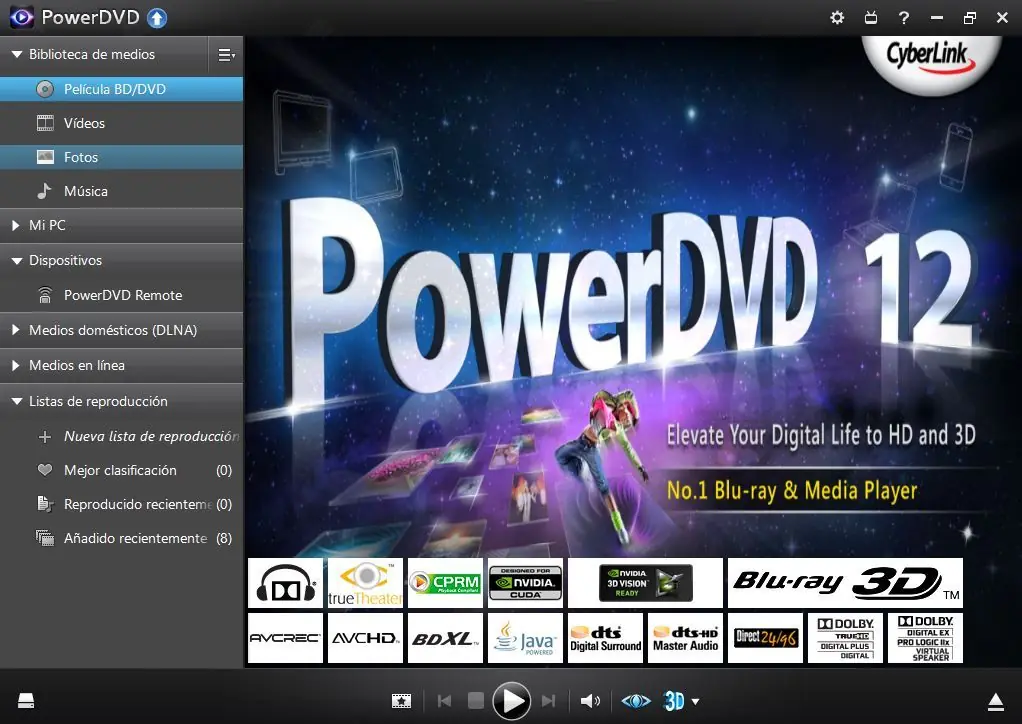Switch to TV cinema mode icon
This screenshot has height=724, width=1022.
870,18
